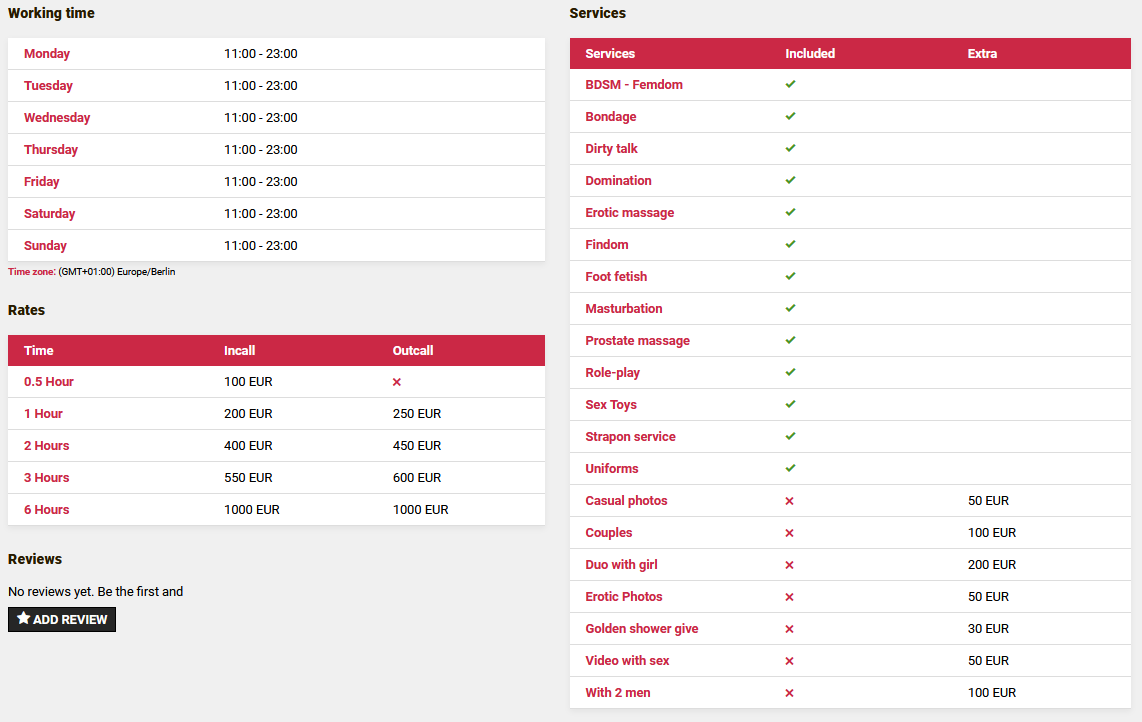Viewport: 1142px width, 722px height.
Task: Click the green checkmark for Dirty talk
Action: pos(790,148)
